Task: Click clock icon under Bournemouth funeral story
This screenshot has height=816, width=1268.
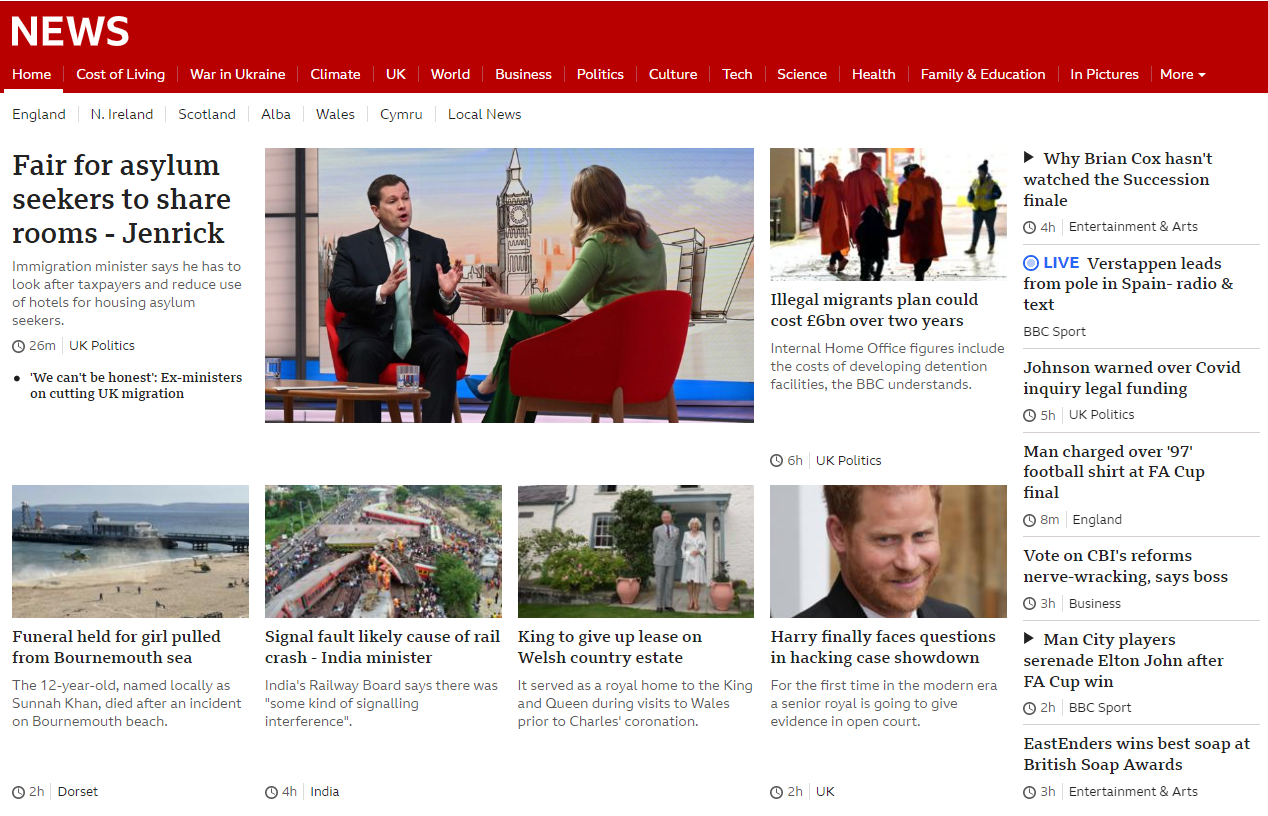Action: click(18, 792)
